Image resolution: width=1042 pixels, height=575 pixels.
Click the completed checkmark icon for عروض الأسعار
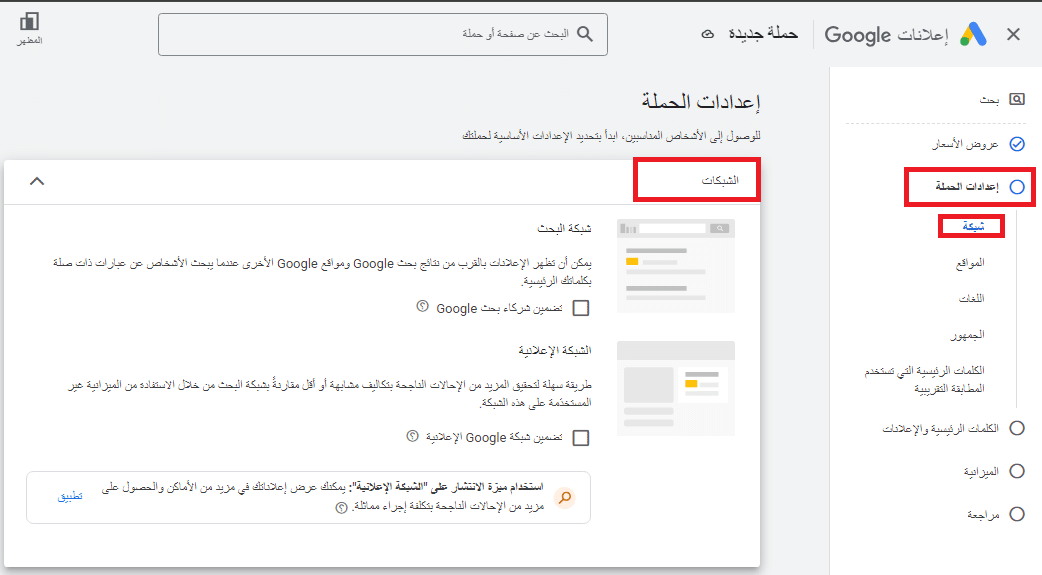pyautogui.click(x=1017, y=144)
